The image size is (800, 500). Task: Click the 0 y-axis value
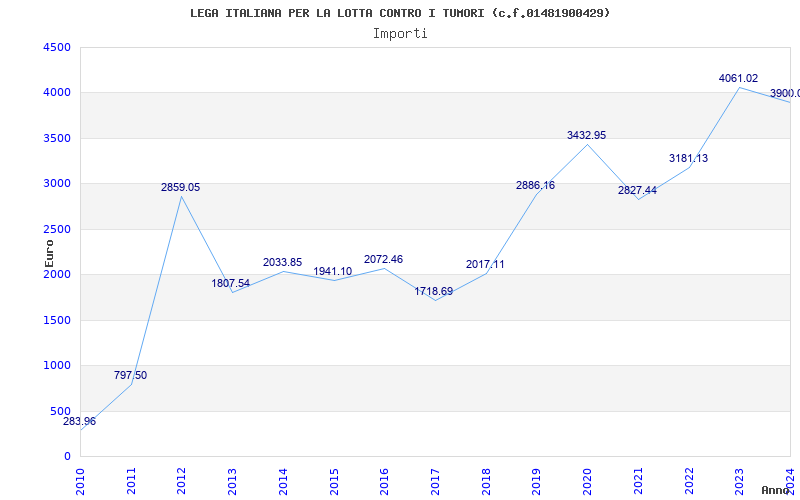pos(67,456)
